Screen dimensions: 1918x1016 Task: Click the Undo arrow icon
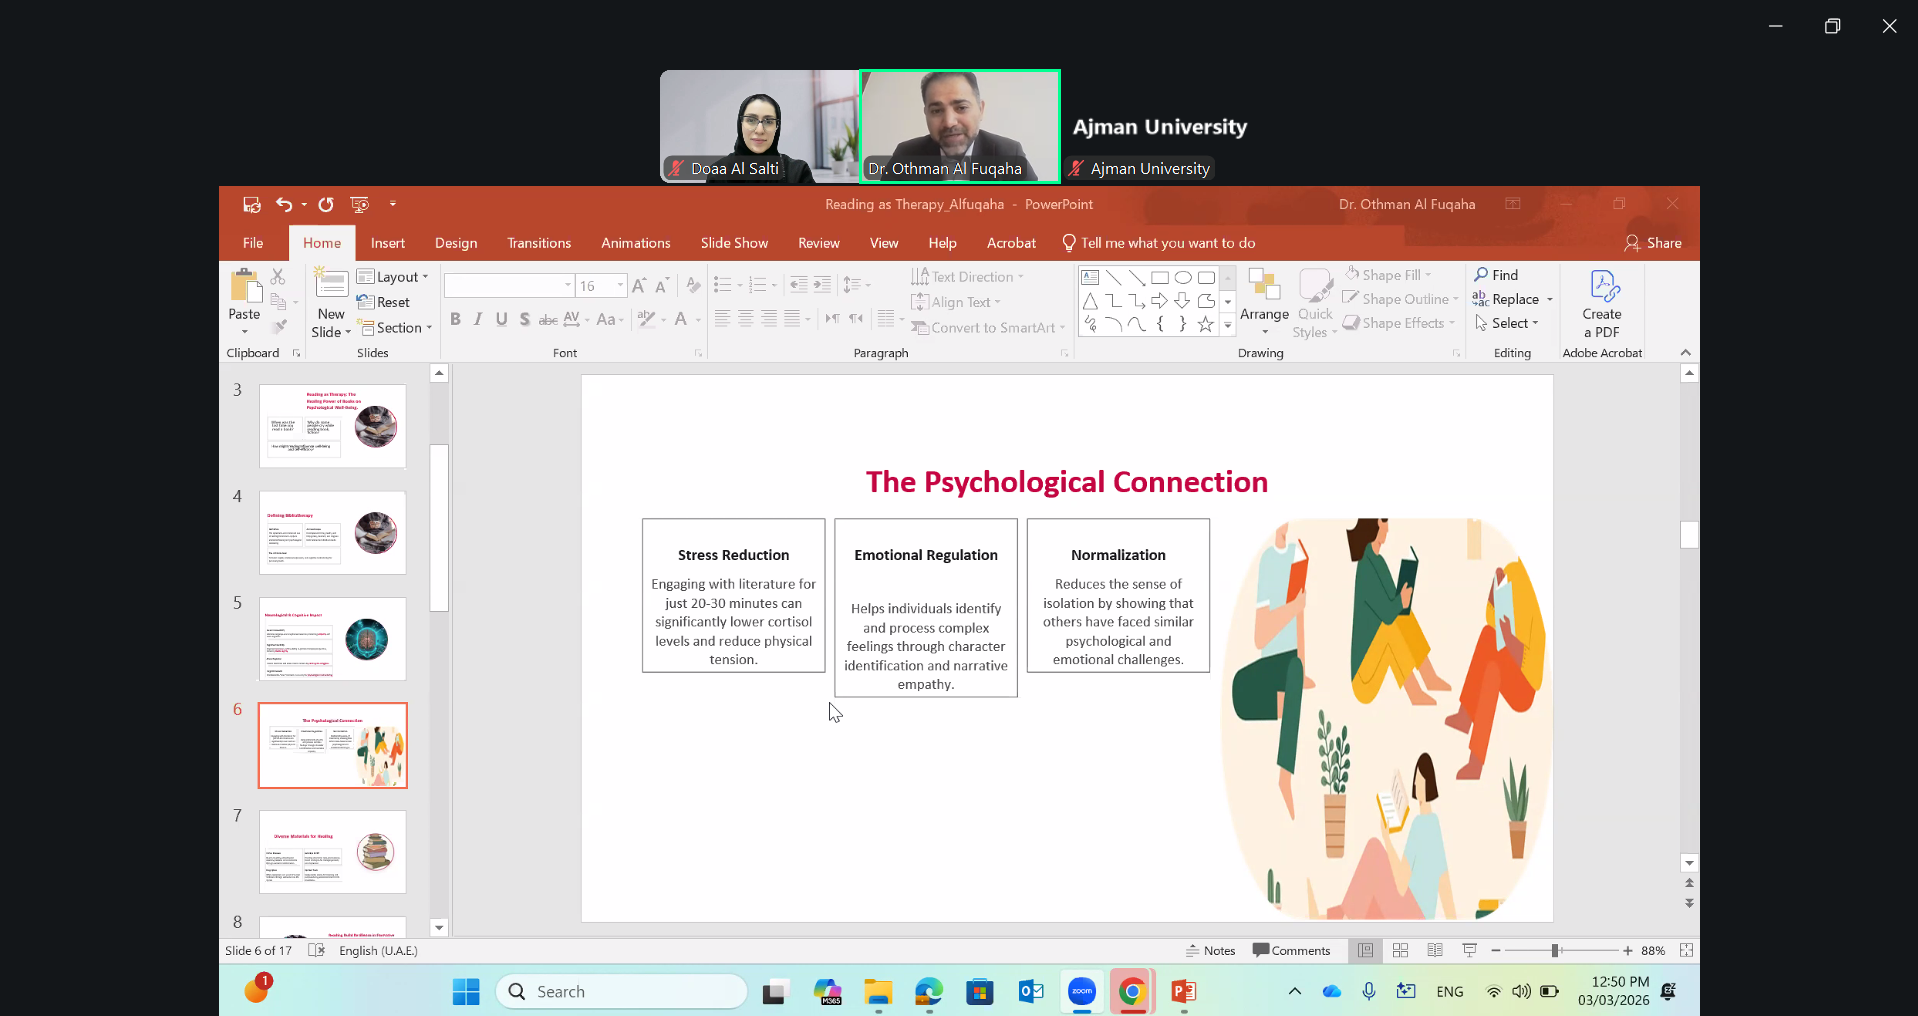pos(284,205)
